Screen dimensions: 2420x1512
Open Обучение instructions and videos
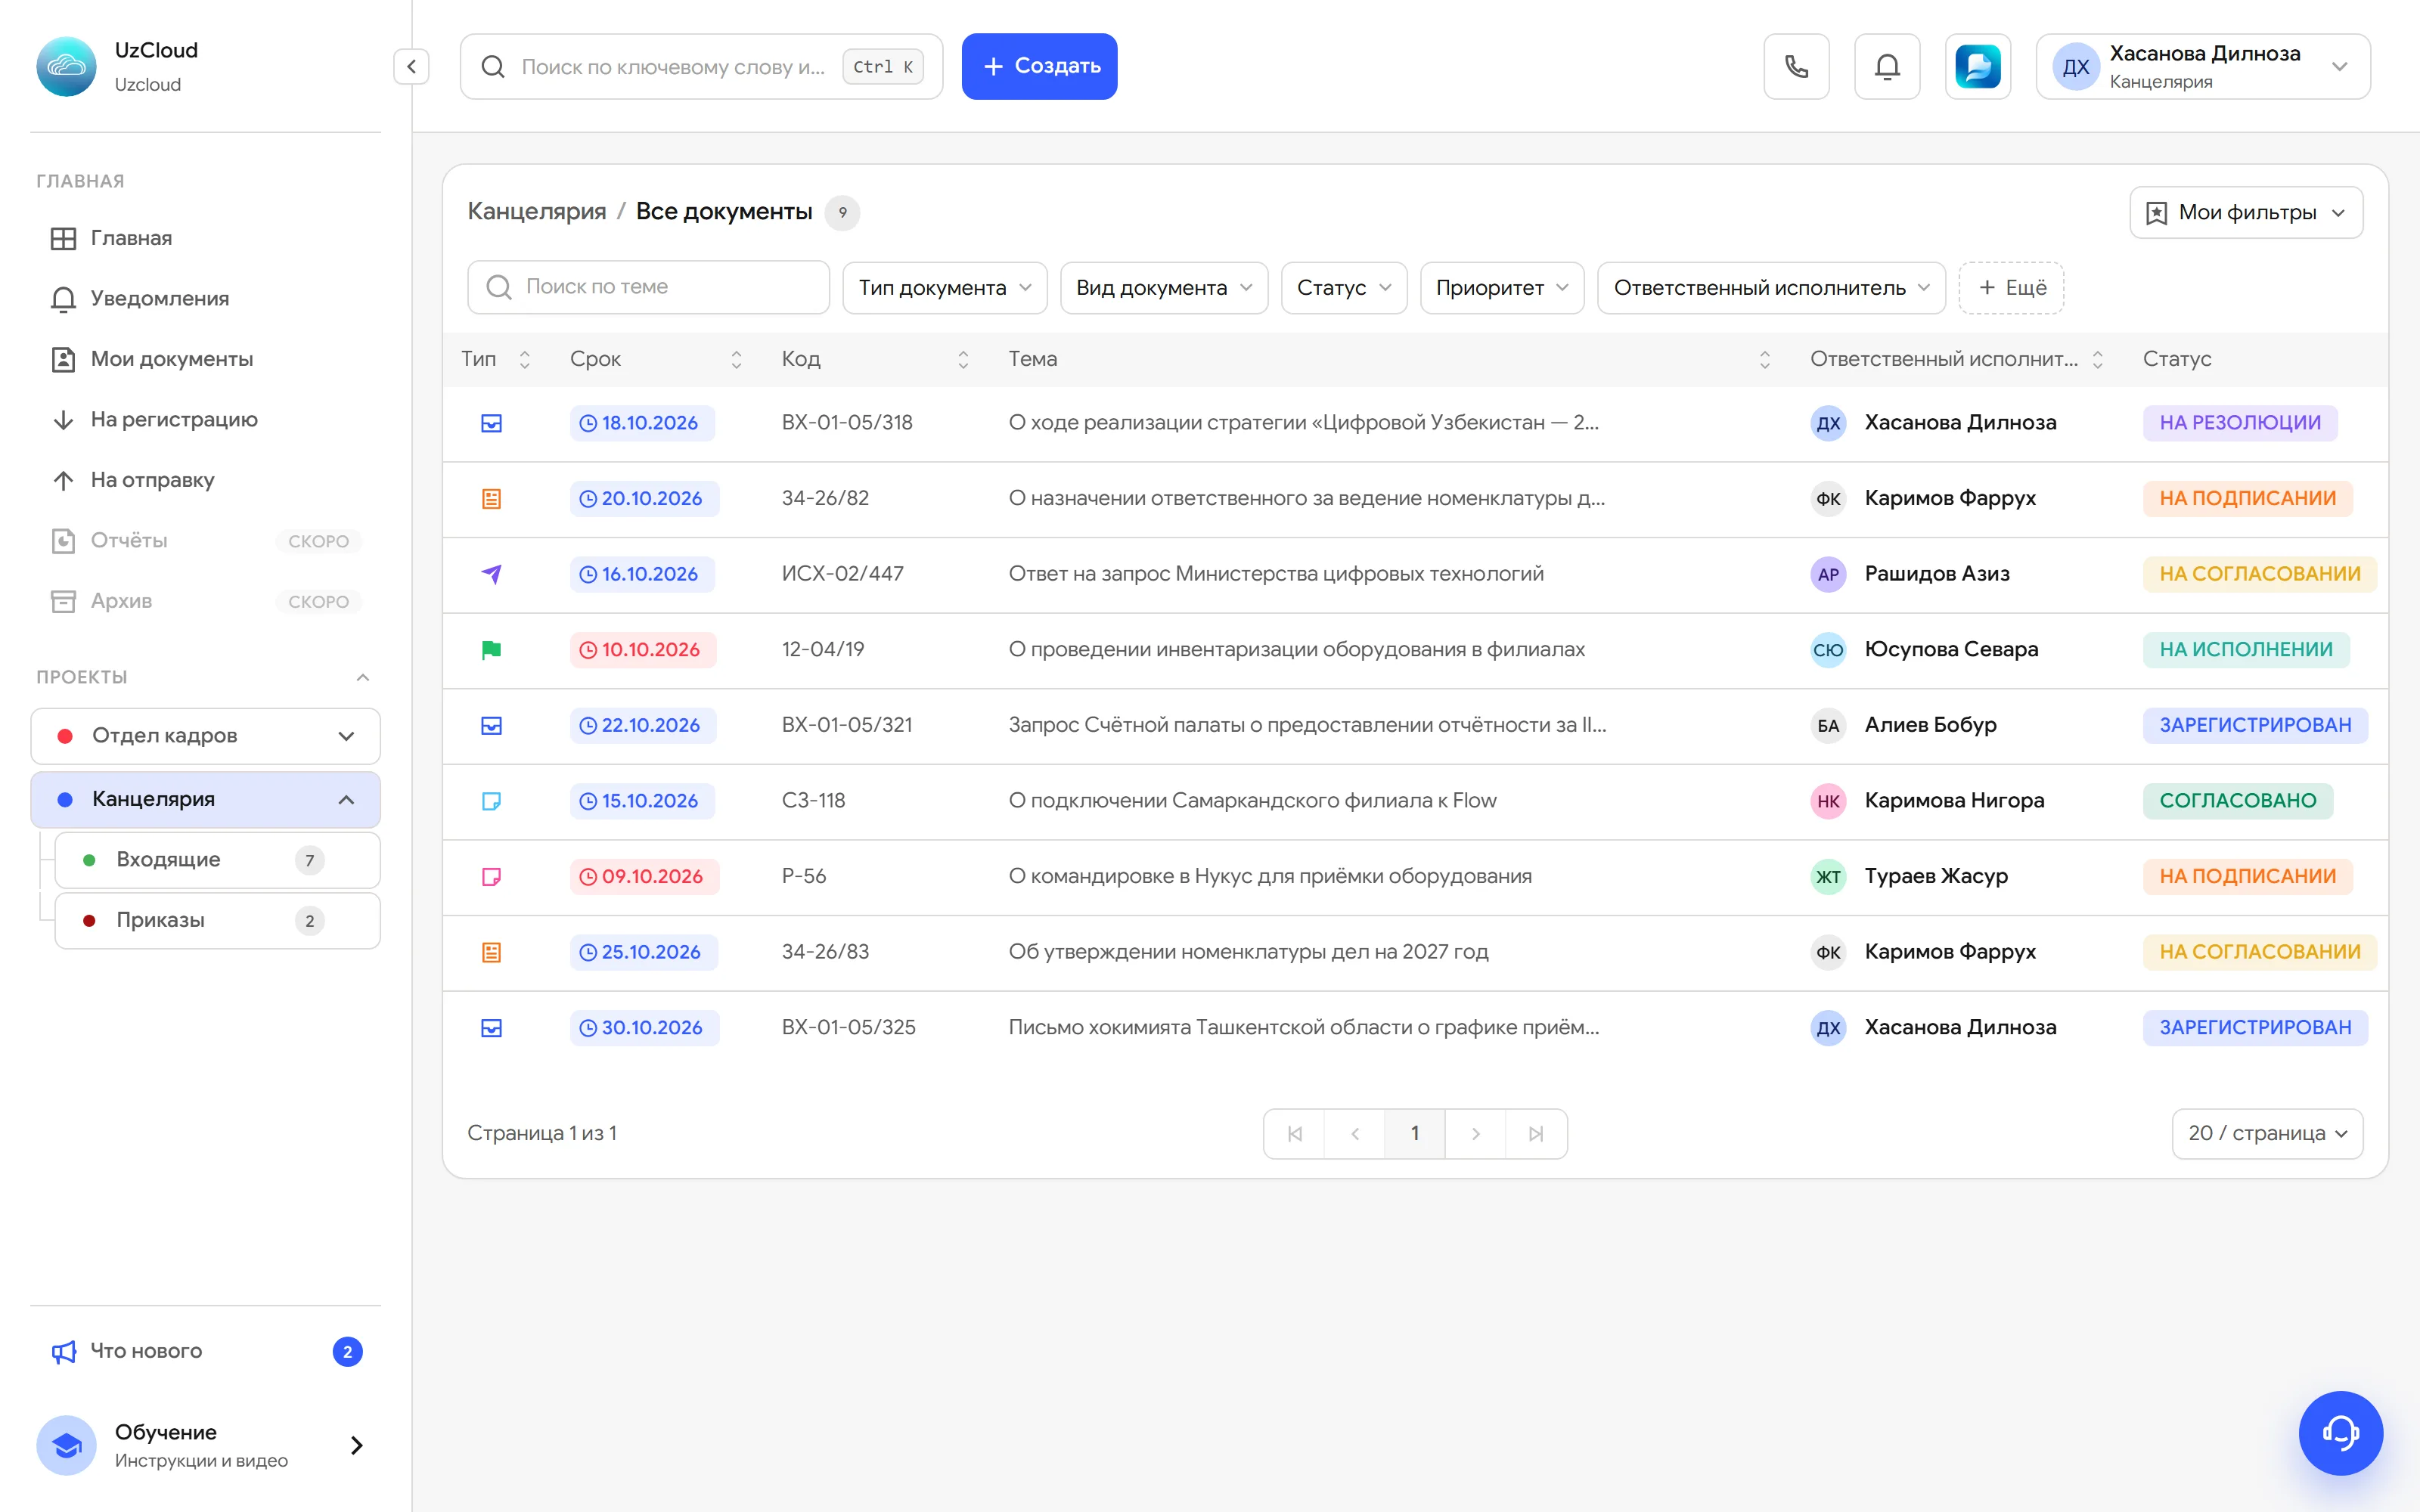click(x=205, y=1445)
